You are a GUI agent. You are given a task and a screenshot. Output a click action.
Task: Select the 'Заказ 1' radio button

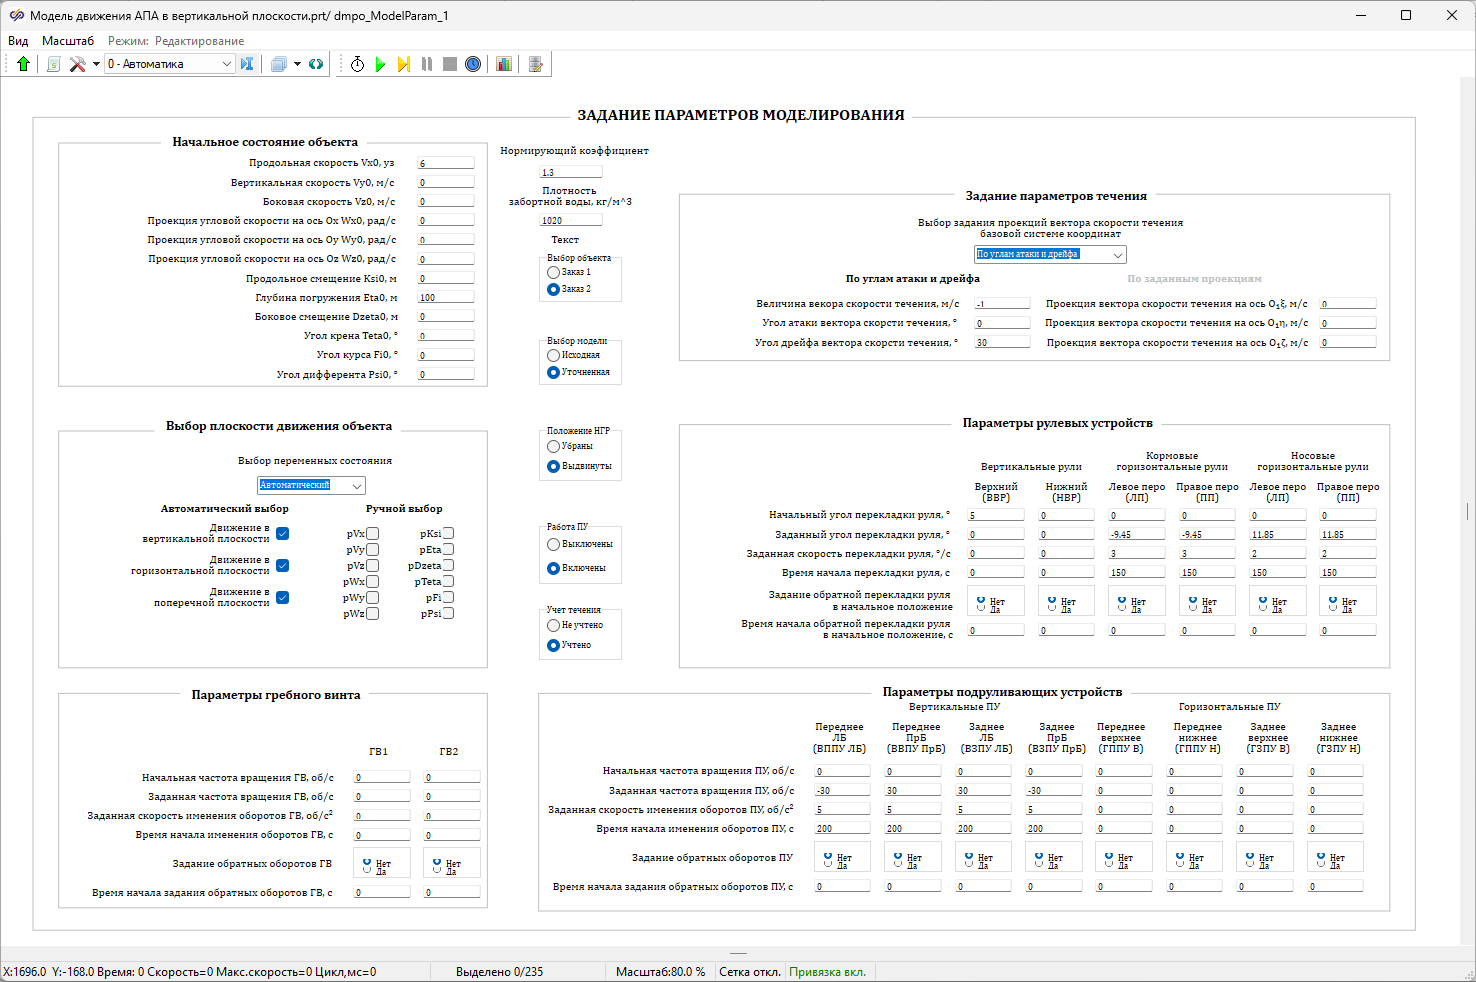[x=554, y=272]
